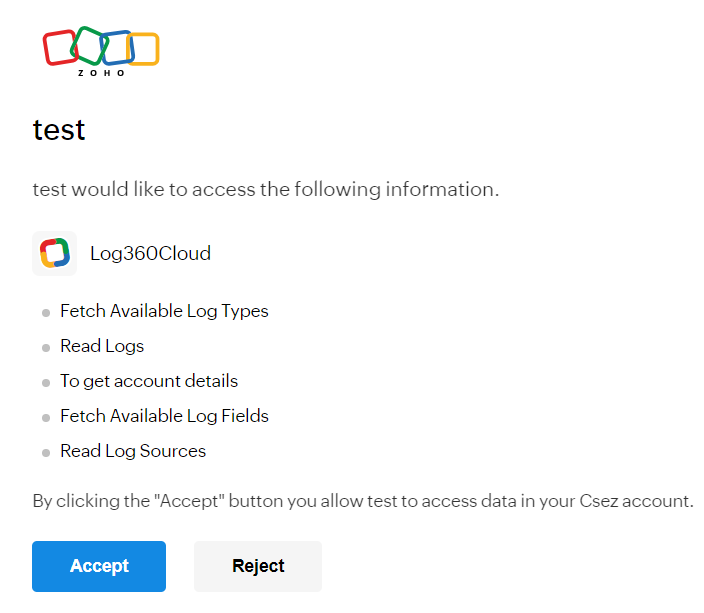Select the "Read Logs" permission item

pyautogui.click(x=102, y=346)
